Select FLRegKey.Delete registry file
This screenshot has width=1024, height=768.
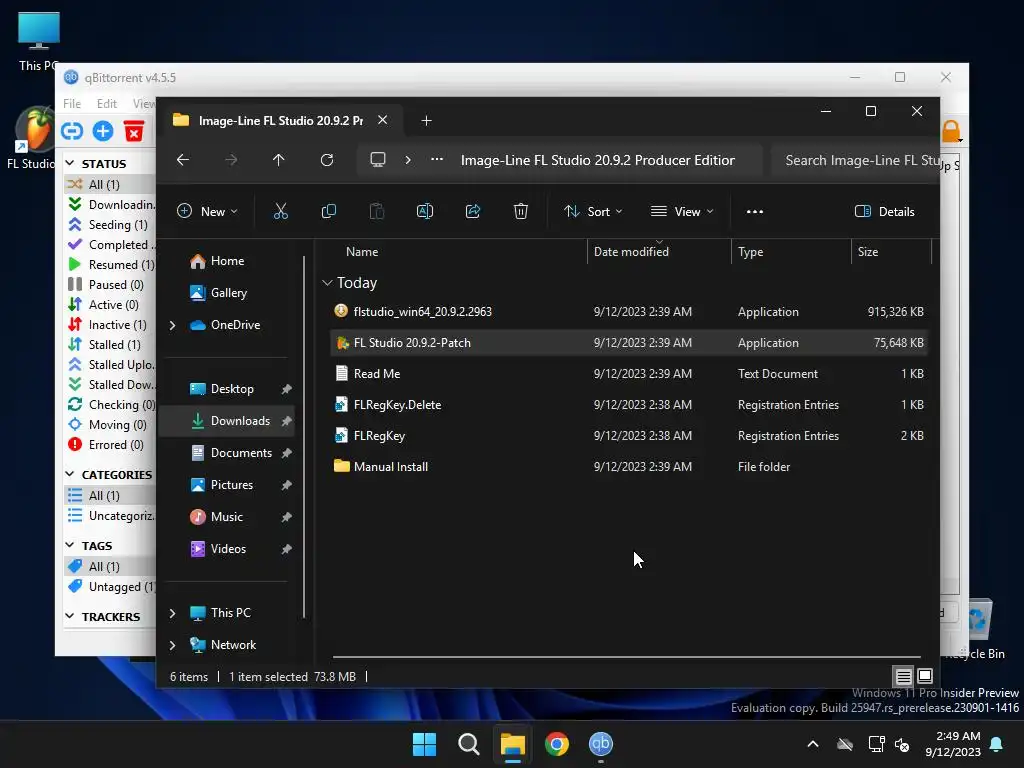[x=630, y=405]
